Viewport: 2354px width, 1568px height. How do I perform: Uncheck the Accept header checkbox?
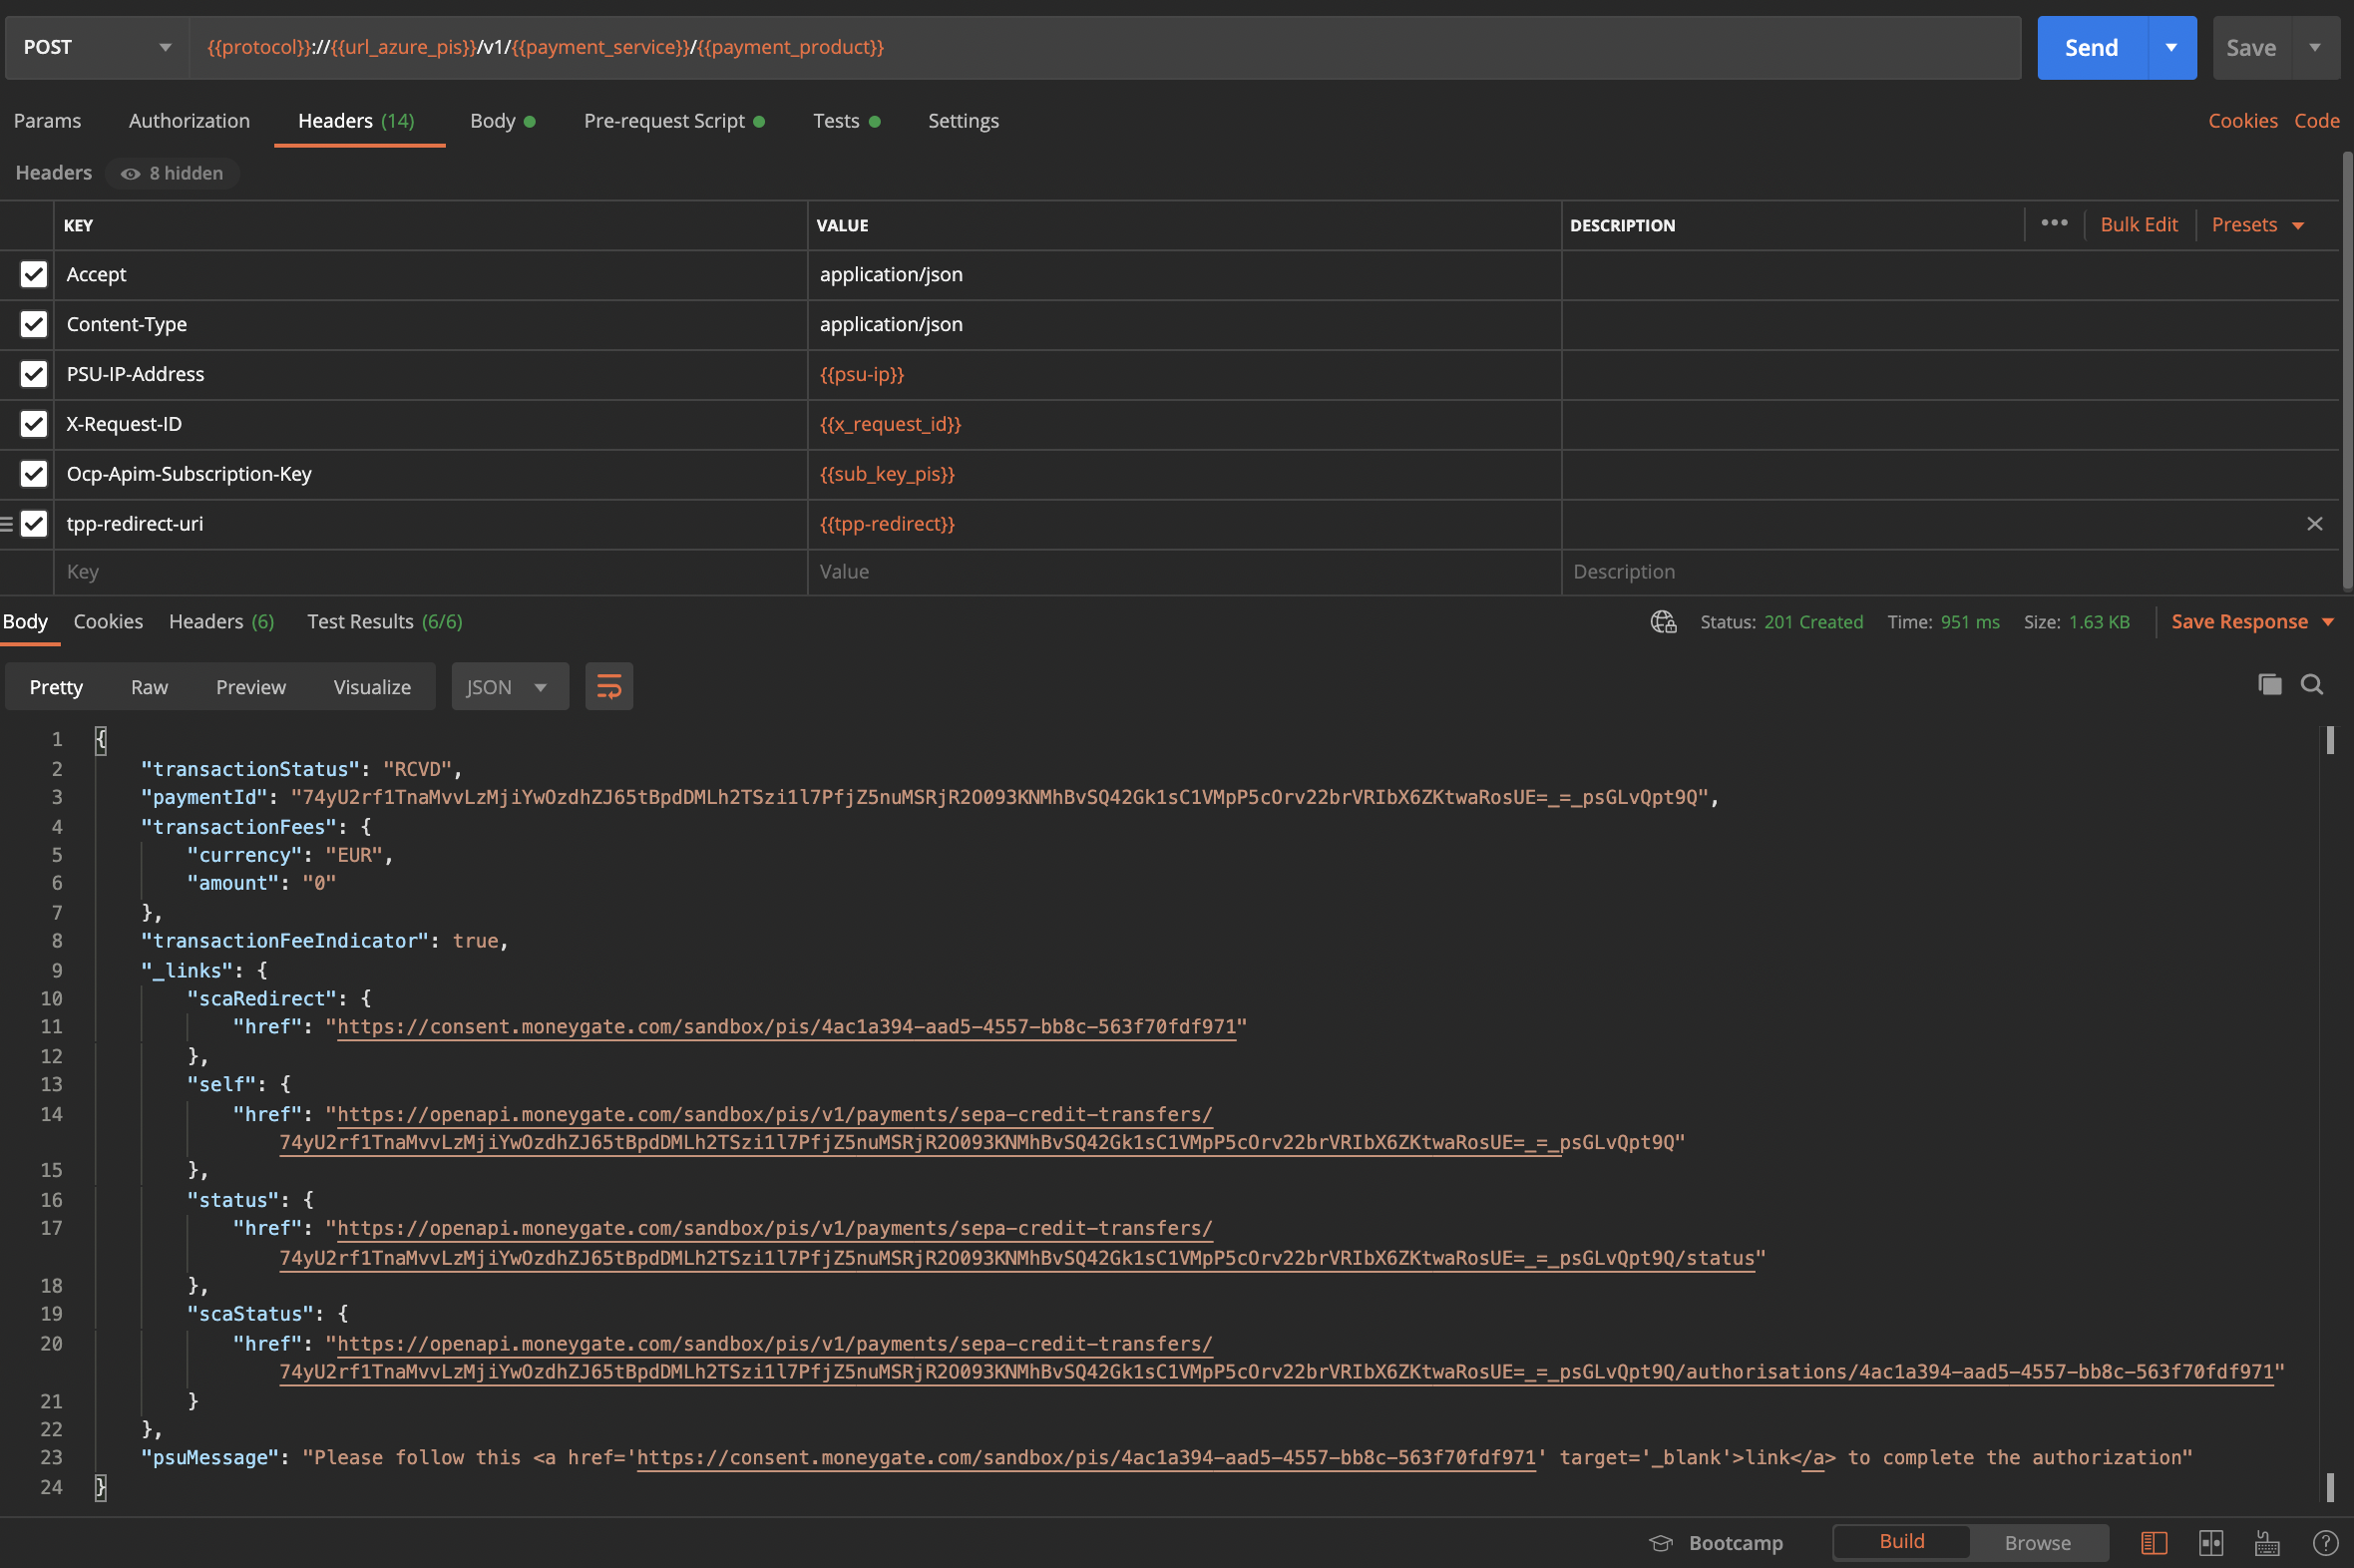pos(34,274)
